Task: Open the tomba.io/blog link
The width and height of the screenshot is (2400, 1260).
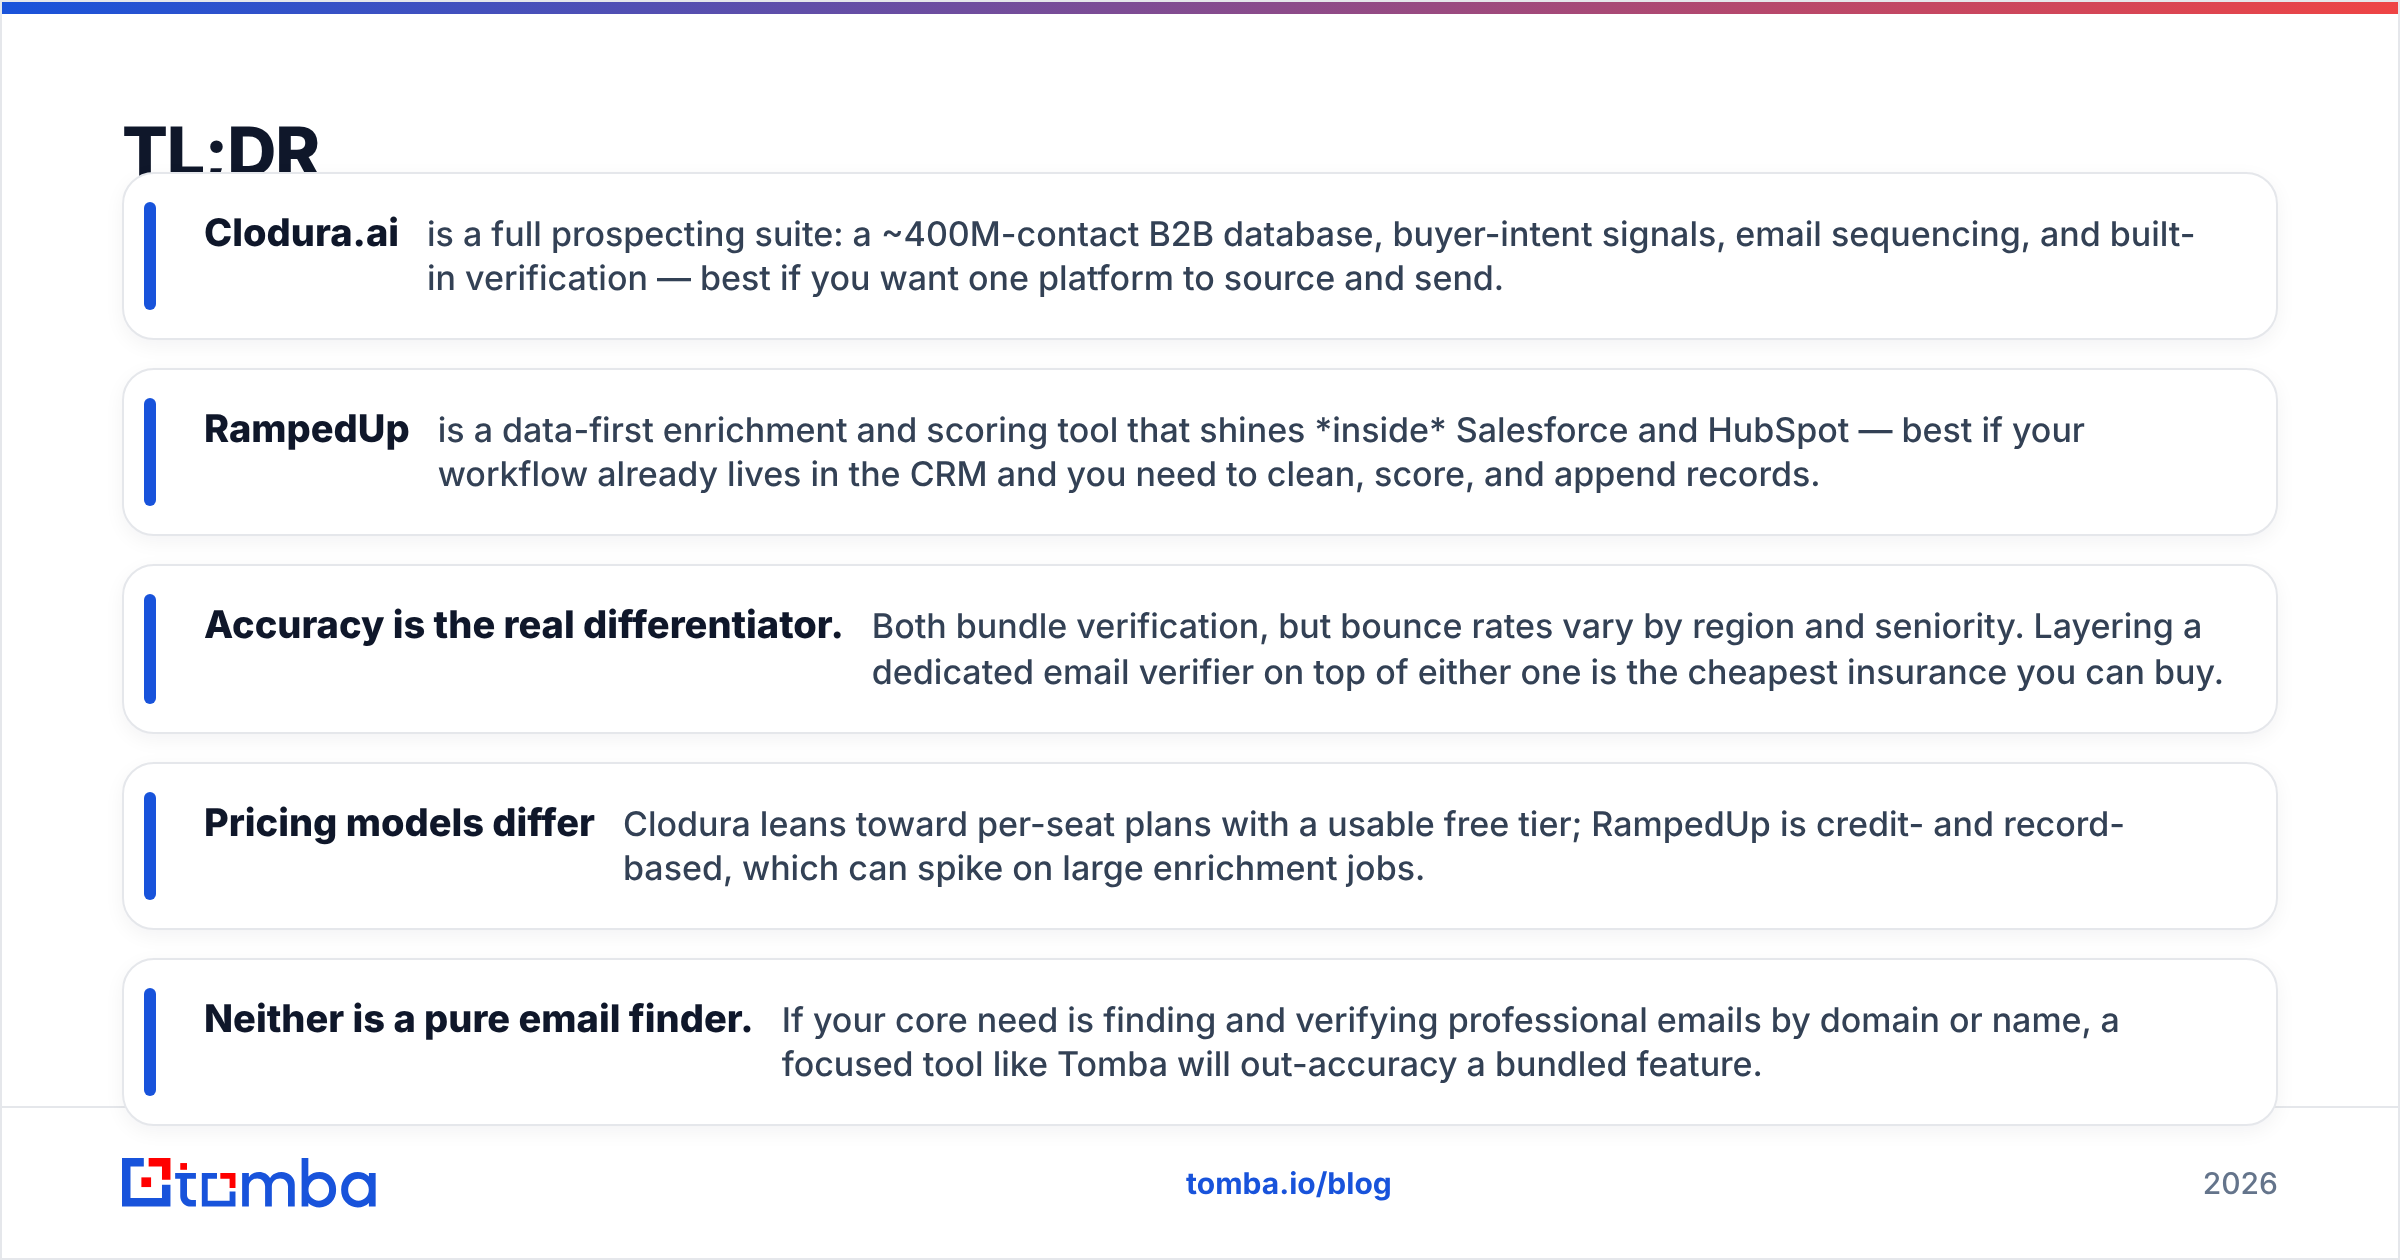Action: tap(1288, 1184)
